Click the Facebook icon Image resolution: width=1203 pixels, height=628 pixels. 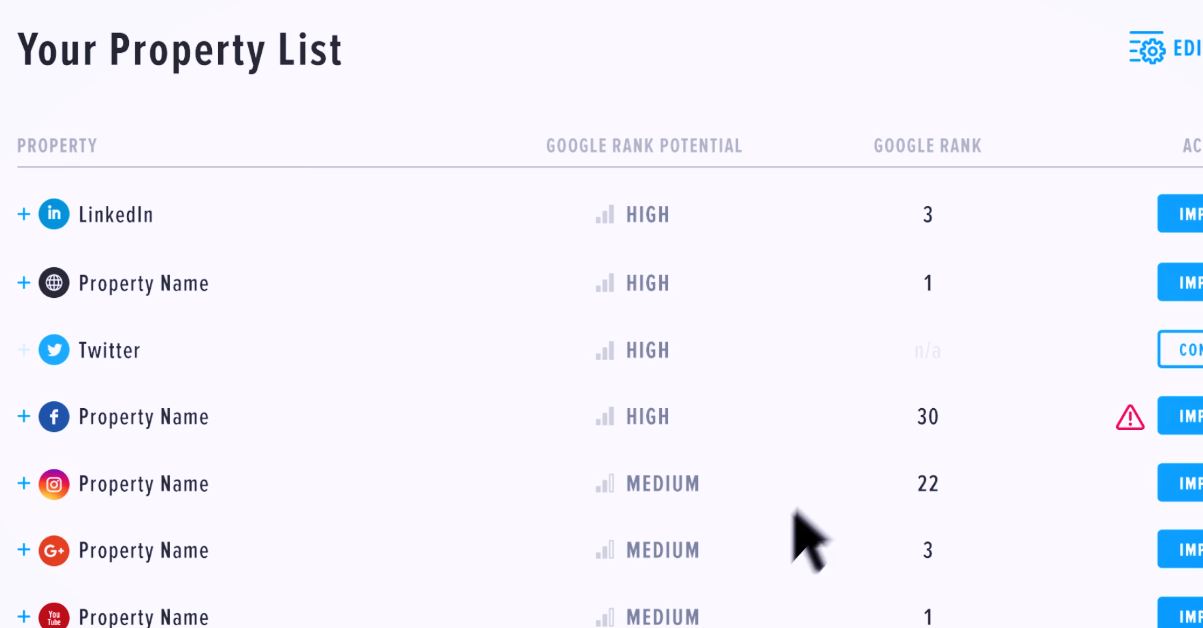[x=54, y=416]
